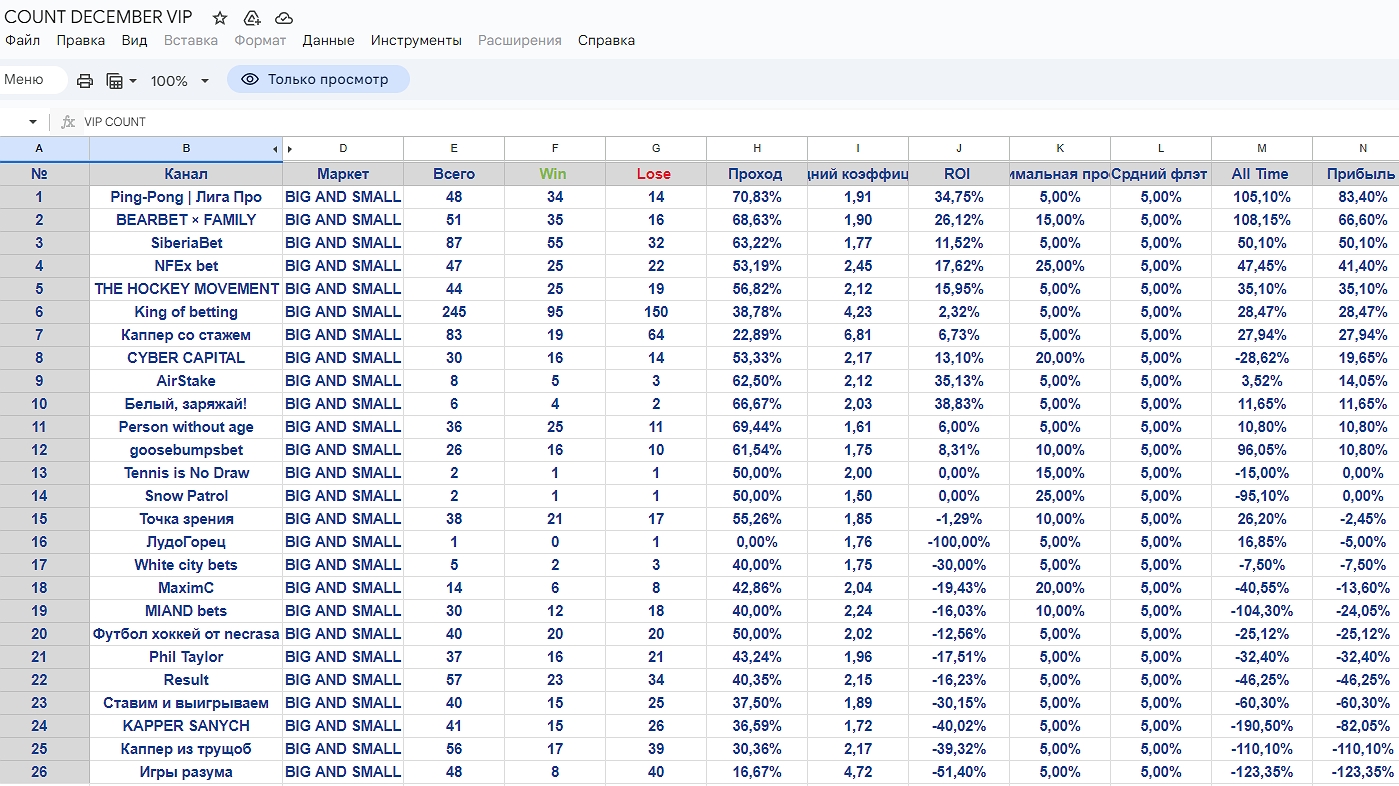This screenshot has width=1399, height=786.
Task: Select the White city bets cell
Action: click(x=186, y=565)
